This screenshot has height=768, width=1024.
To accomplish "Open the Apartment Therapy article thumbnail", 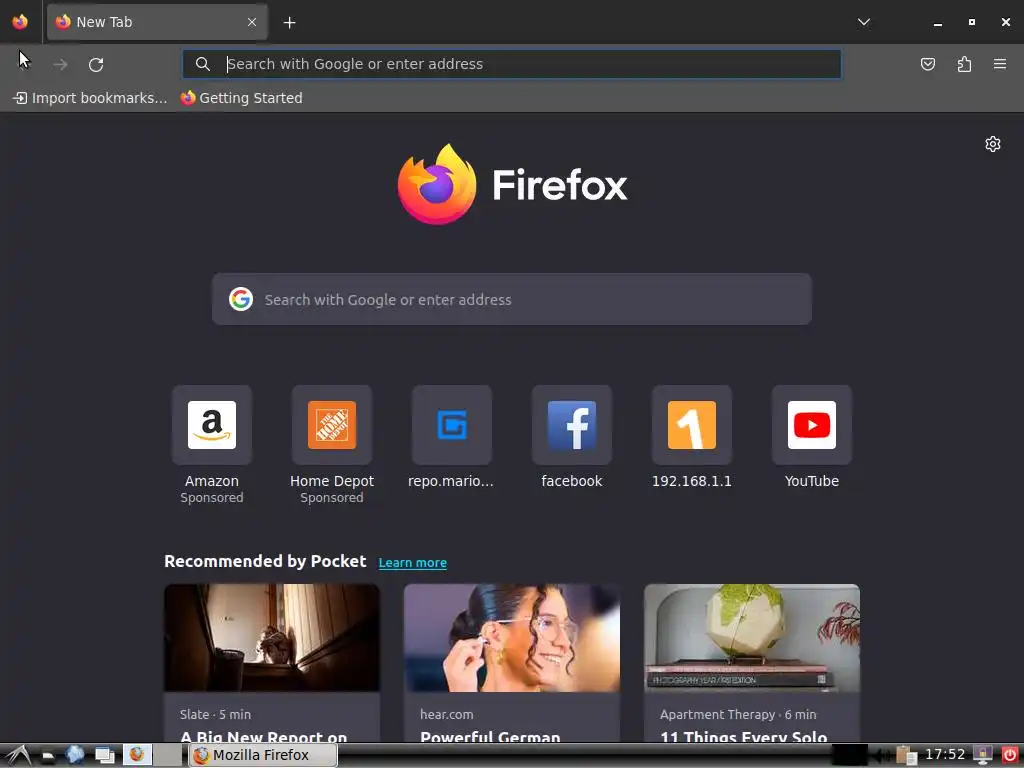I will click(x=752, y=638).
